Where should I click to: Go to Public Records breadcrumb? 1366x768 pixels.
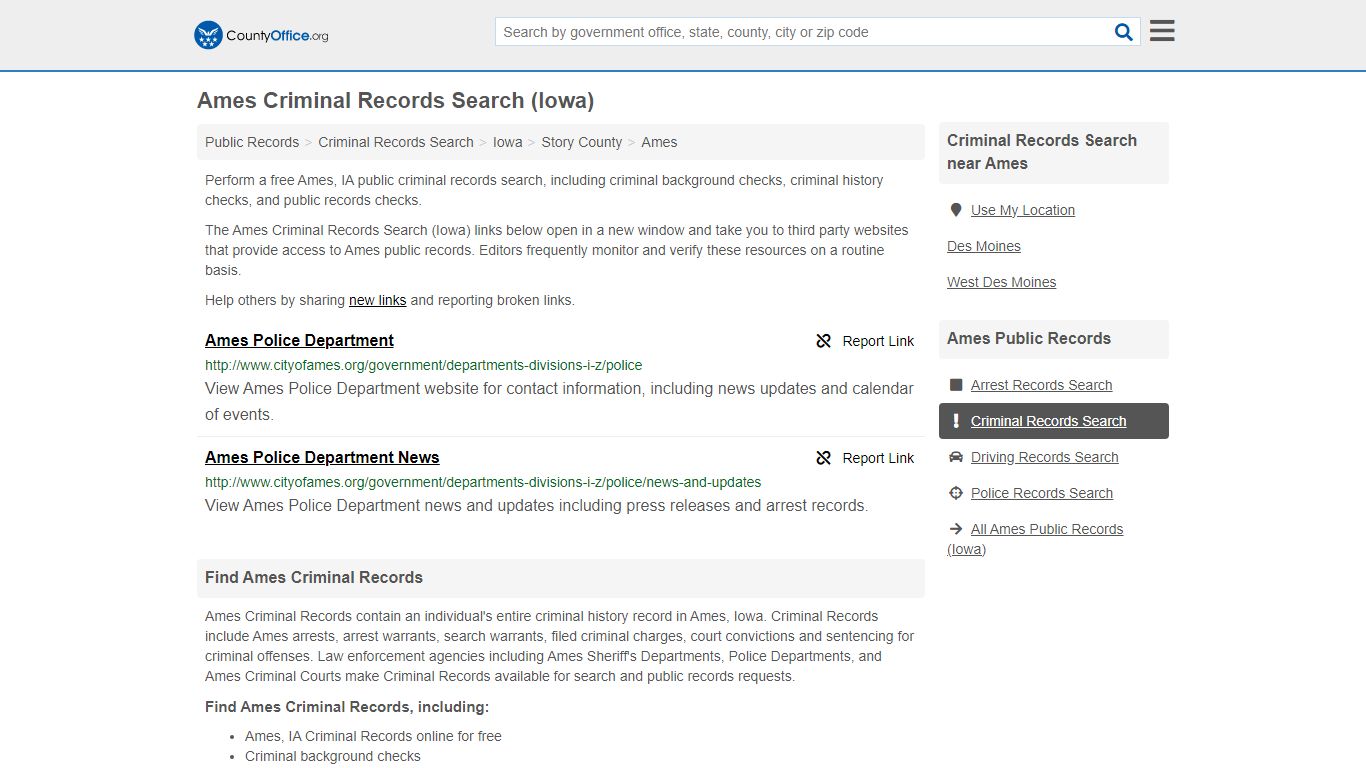coord(252,142)
